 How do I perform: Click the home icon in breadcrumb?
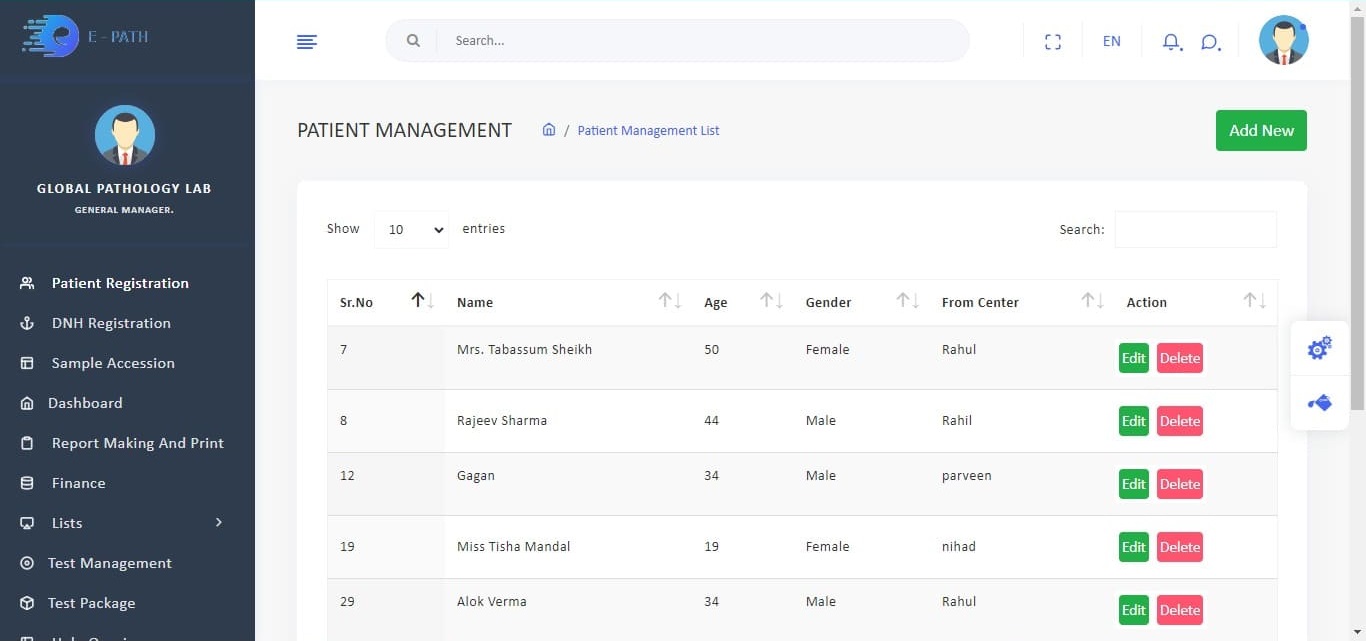[548, 130]
